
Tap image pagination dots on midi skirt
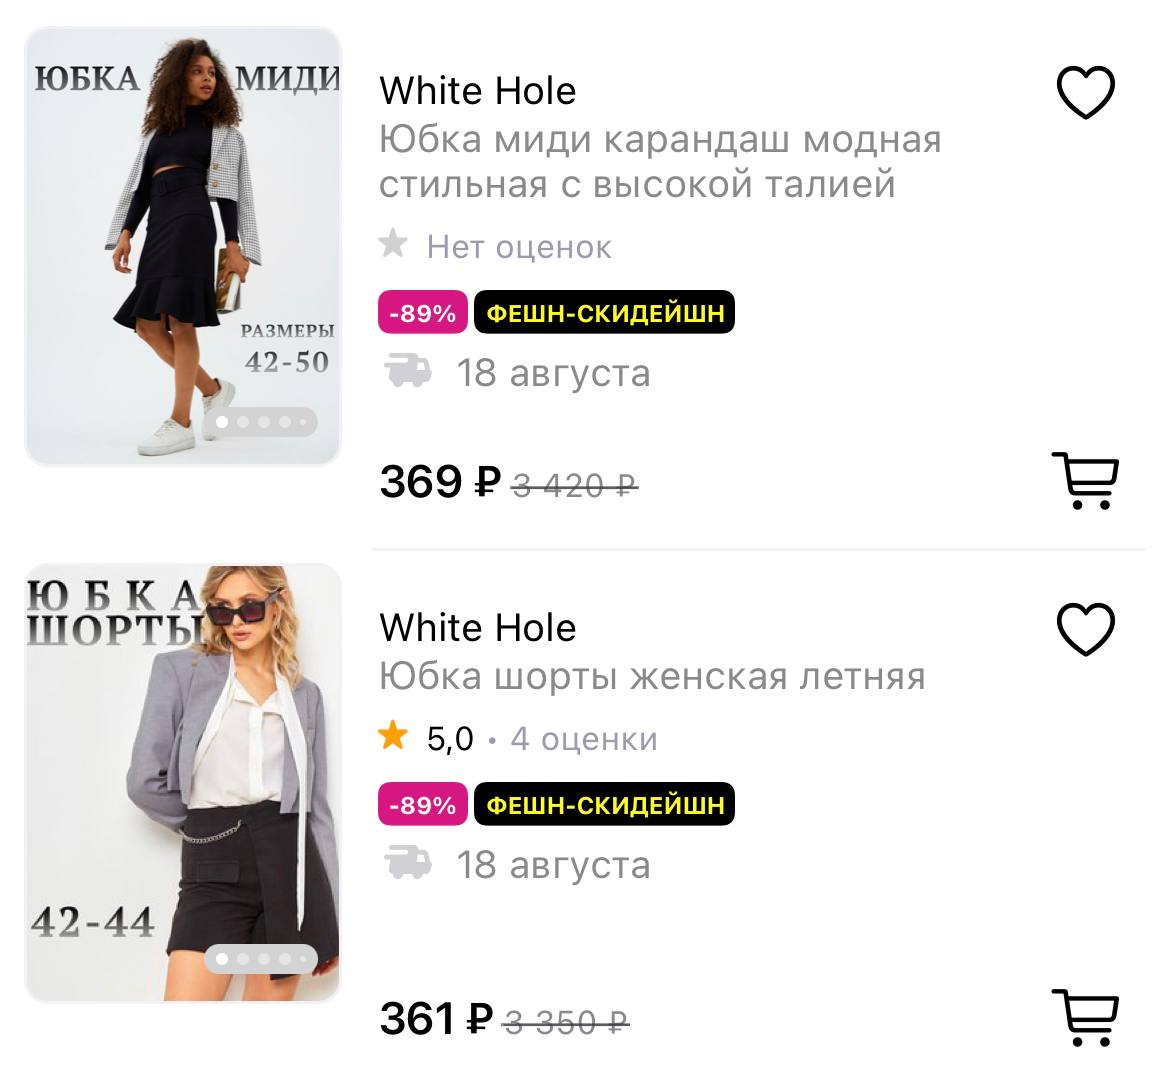tap(261, 423)
